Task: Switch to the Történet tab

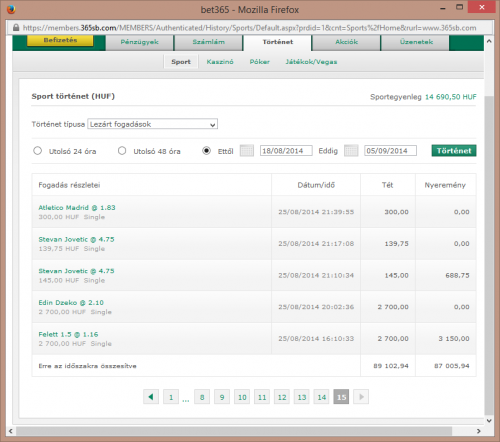Action: pos(277,43)
